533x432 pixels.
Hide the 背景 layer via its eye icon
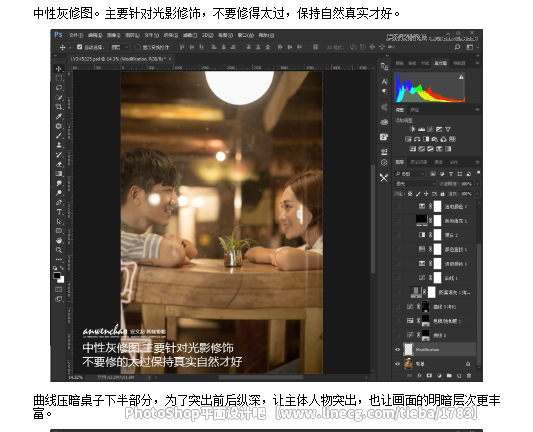coord(397,364)
